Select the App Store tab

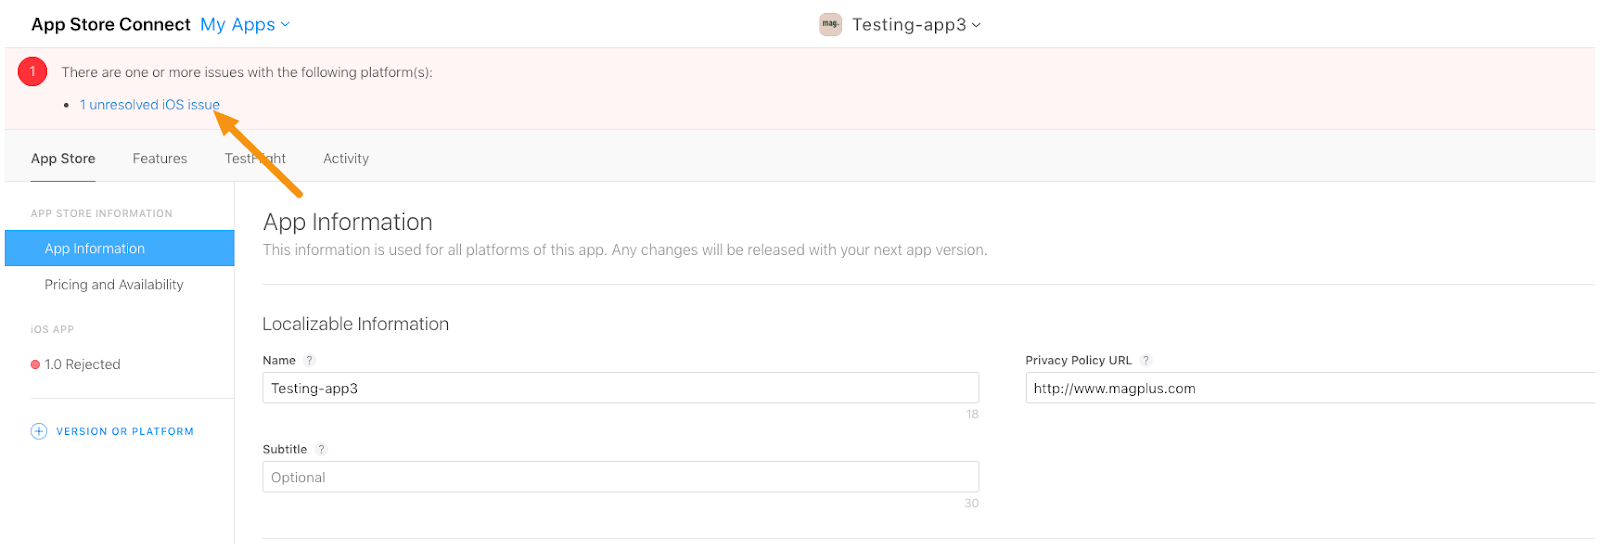63,158
